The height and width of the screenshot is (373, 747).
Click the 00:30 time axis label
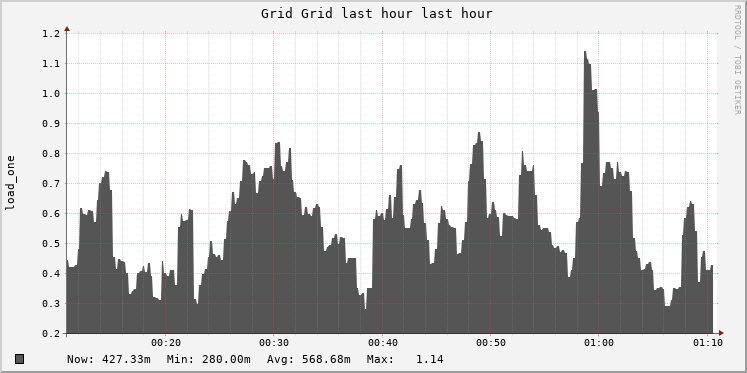(274, 343)
